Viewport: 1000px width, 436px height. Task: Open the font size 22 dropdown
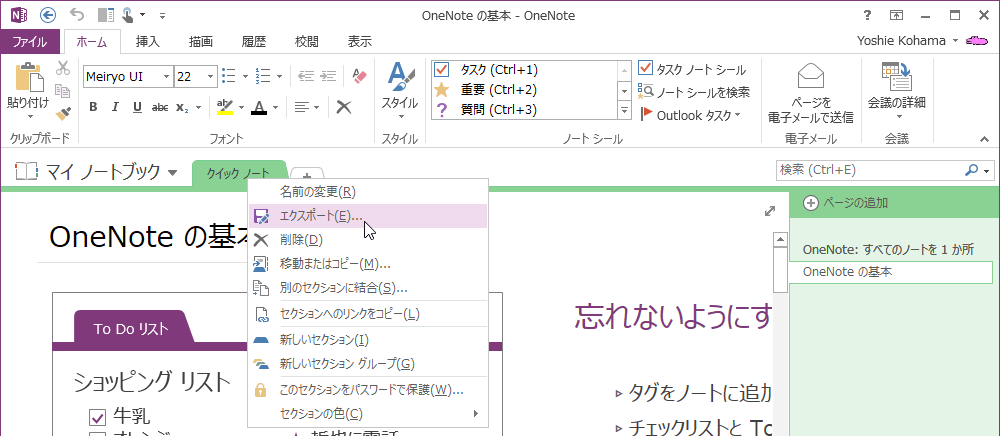[x=211, y=76]
